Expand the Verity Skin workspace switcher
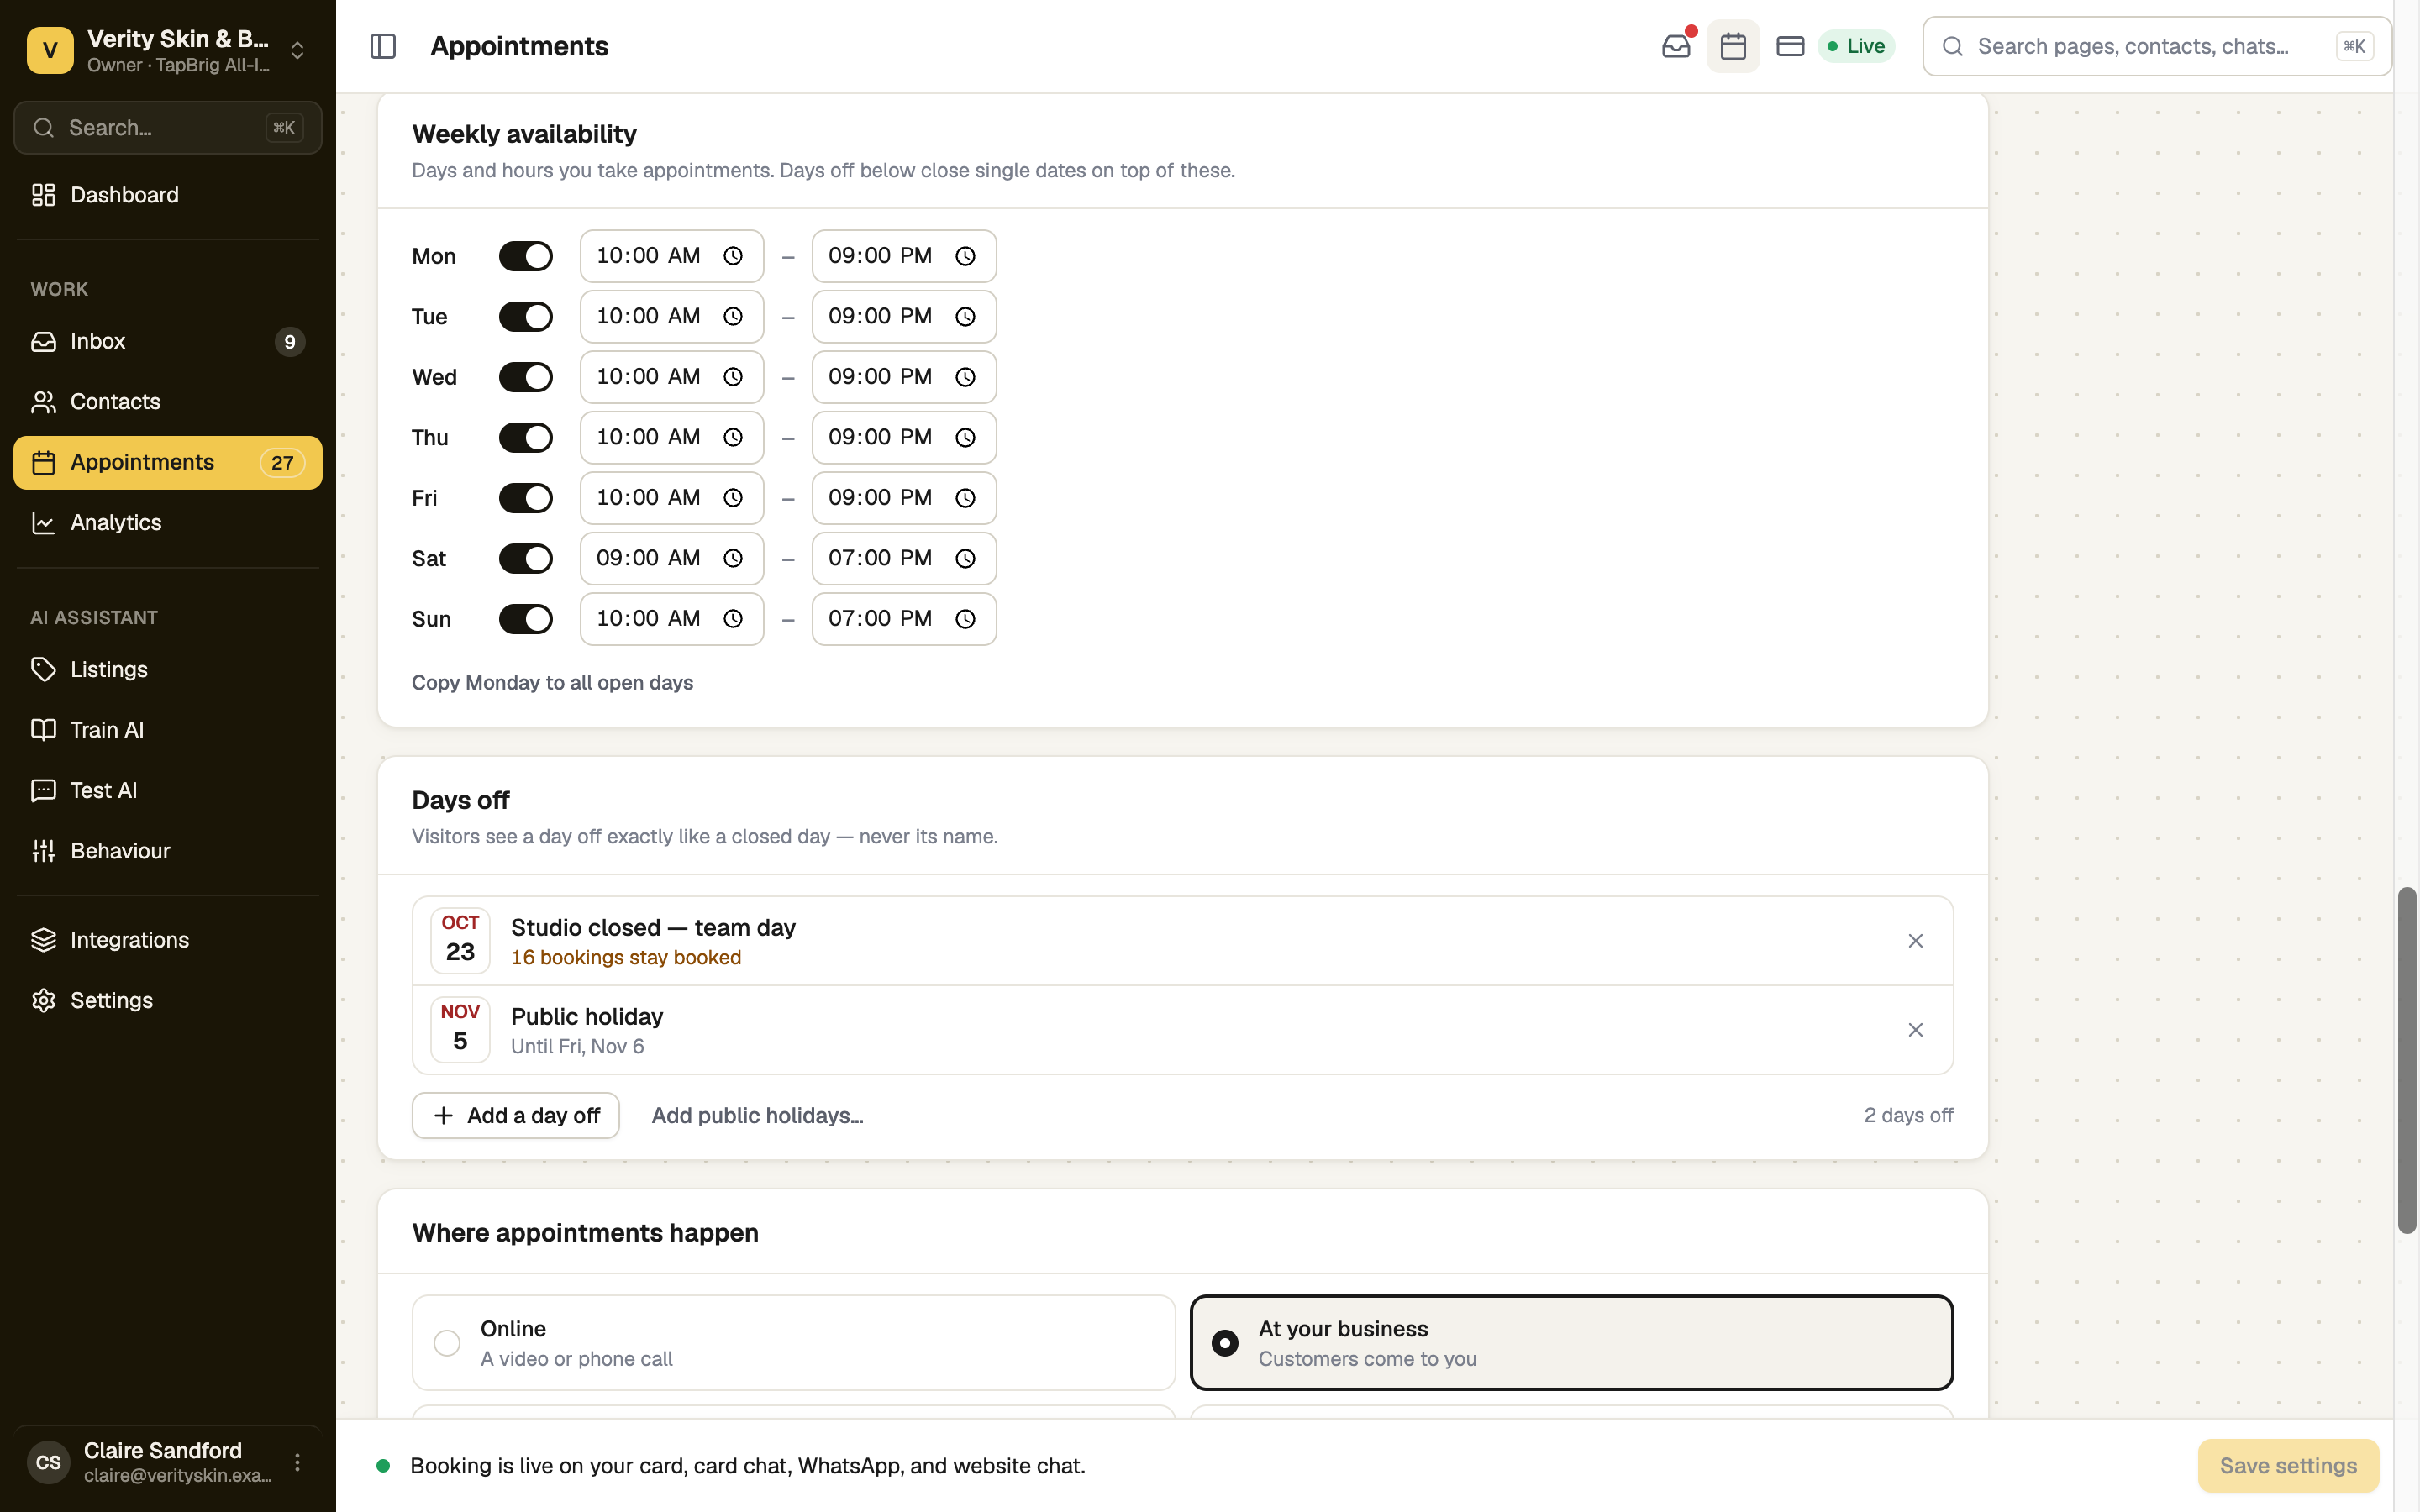Image resolution: width=2420 pixels, height=1512 pixels. click(297, 50)
